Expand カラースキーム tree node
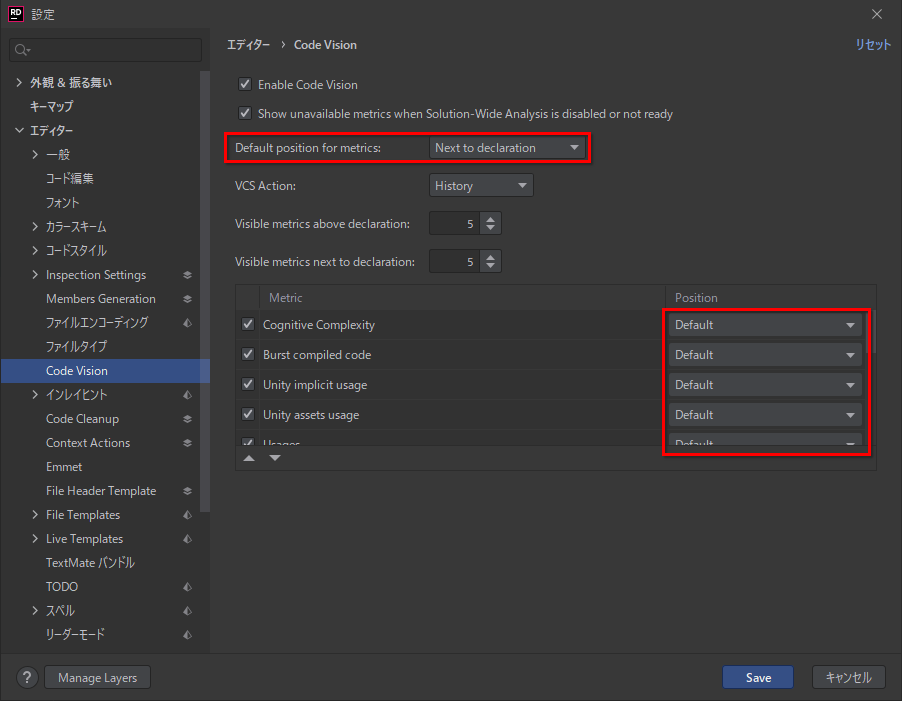902x701 pixels. click(x=35, y=227)
